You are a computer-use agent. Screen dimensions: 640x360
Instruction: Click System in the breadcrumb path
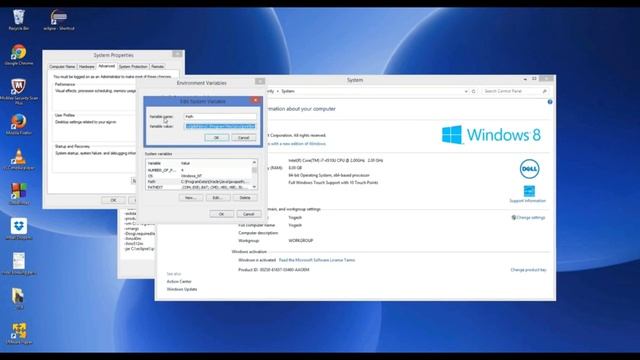click(288, 91)
